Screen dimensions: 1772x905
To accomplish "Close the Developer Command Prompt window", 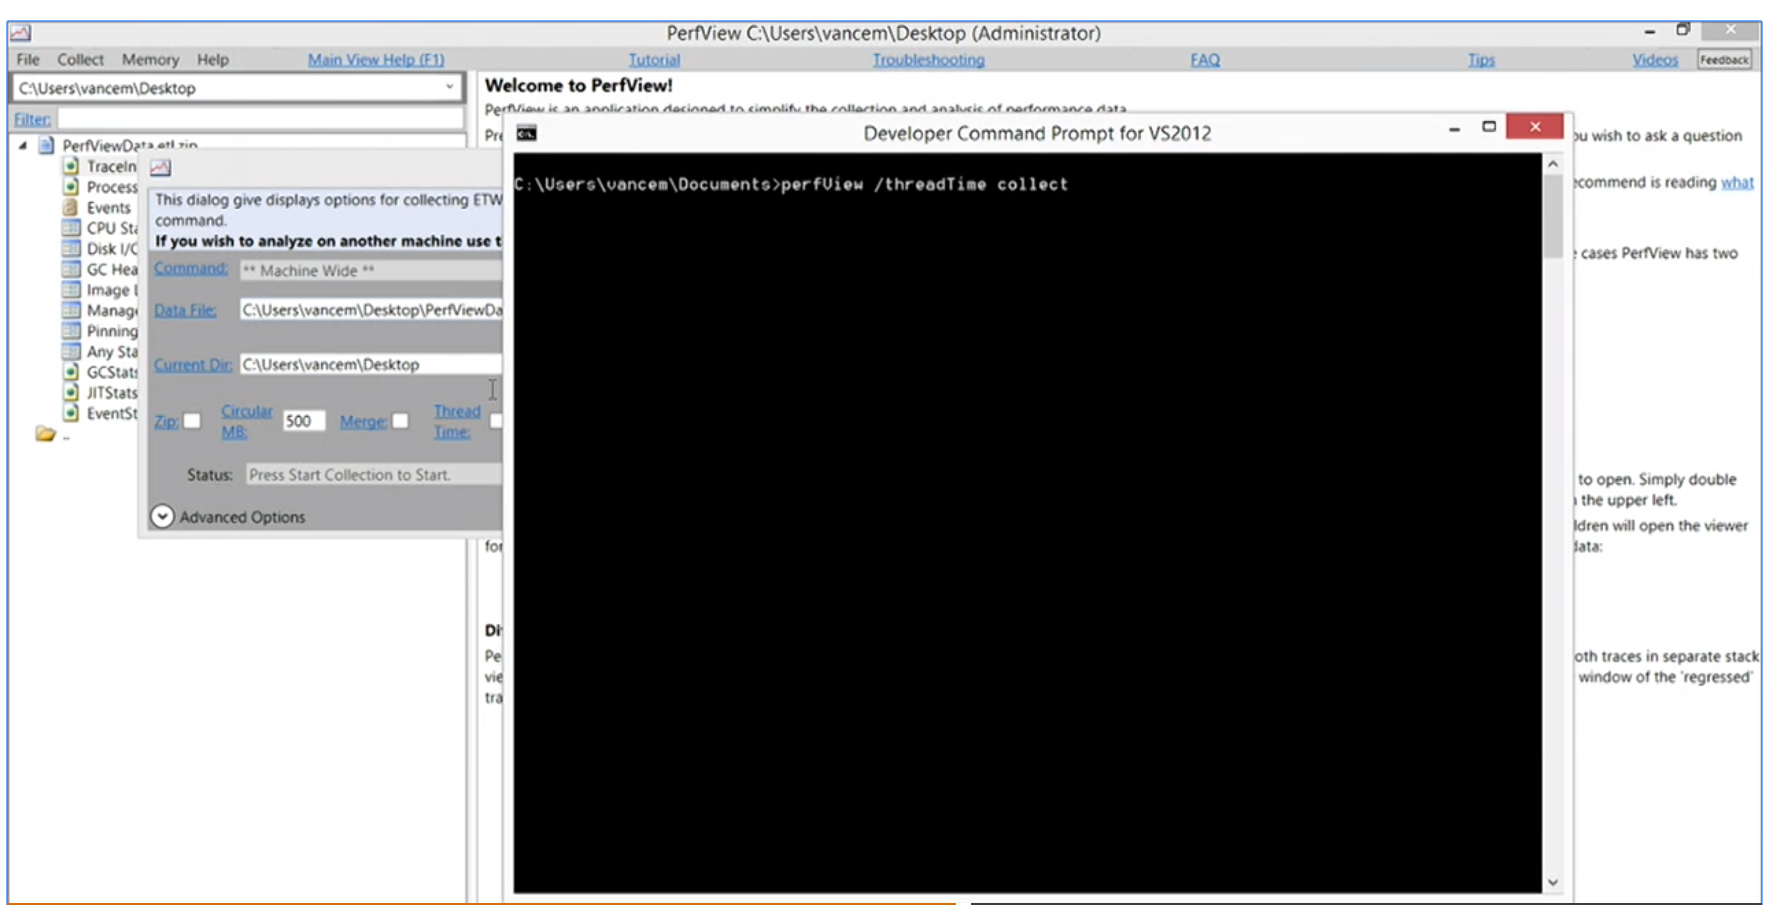I will (1535, 126).
